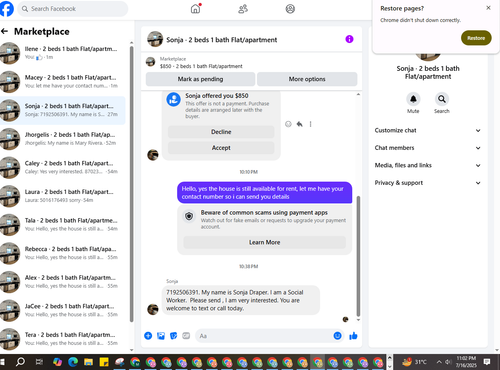
Task: Click Sonja's avatar in chat header
Action: coord(155,39)
